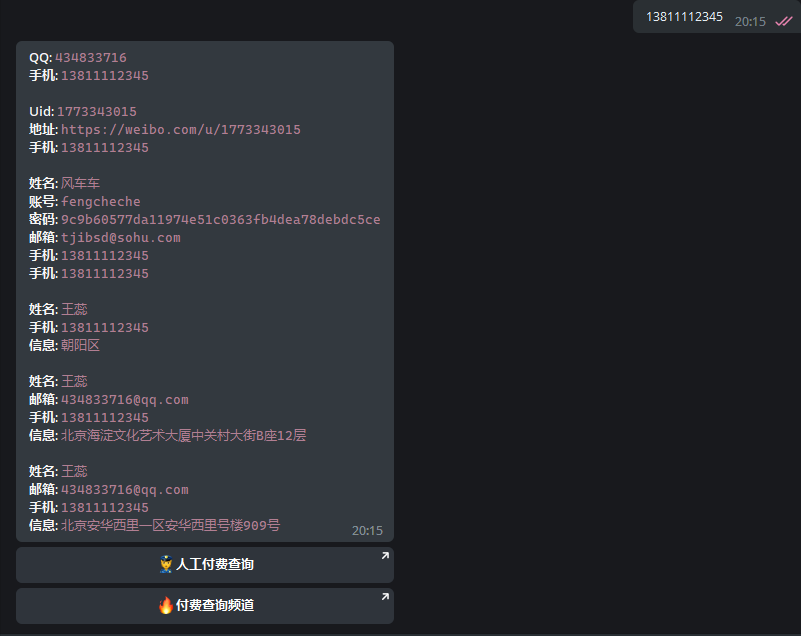Image resolution: width=801 pixels, height=636 pixels.
Task: Click the sent message's 20:15 timestamp
Action: coord(750,21)
